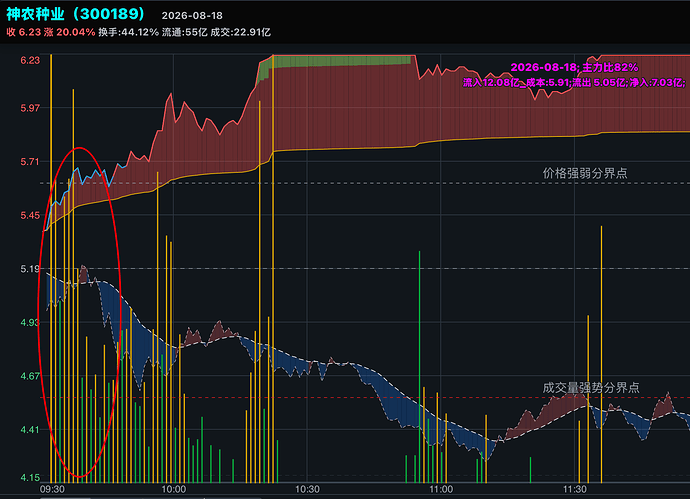Click the magenta 主力比82% annotation
Image resolution: width=690 pixels, height=499 pixels.
[x=574, y=67]
